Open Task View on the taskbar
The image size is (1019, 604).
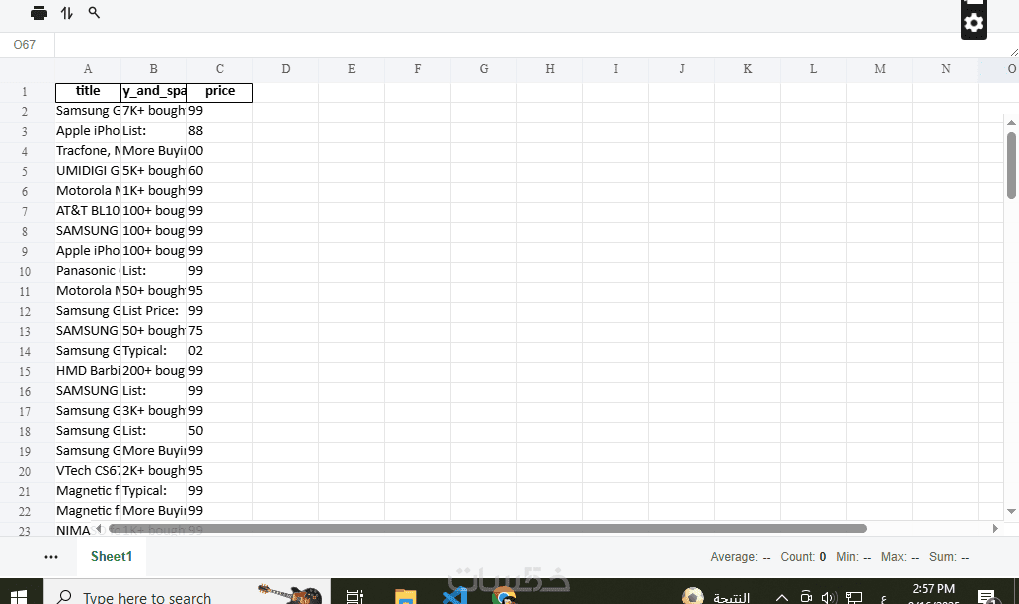[355, 596]
